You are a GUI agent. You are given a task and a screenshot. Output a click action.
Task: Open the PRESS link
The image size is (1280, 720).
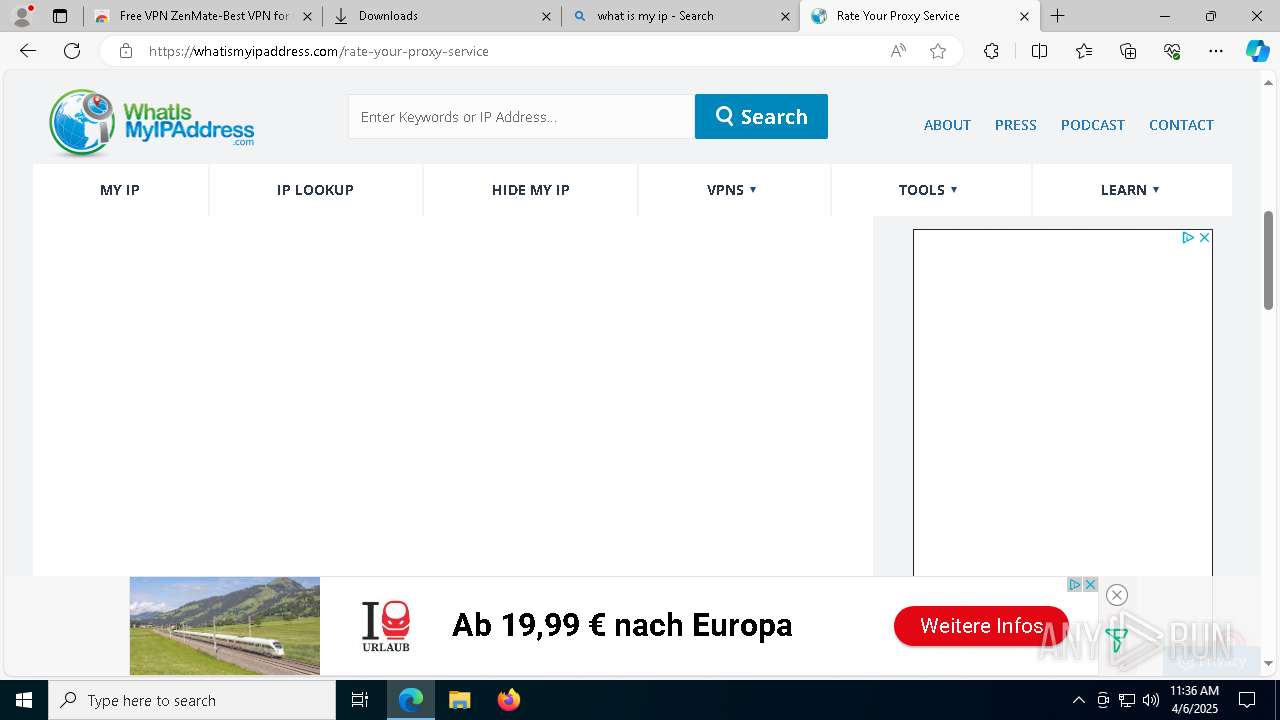coord(1015,125)
